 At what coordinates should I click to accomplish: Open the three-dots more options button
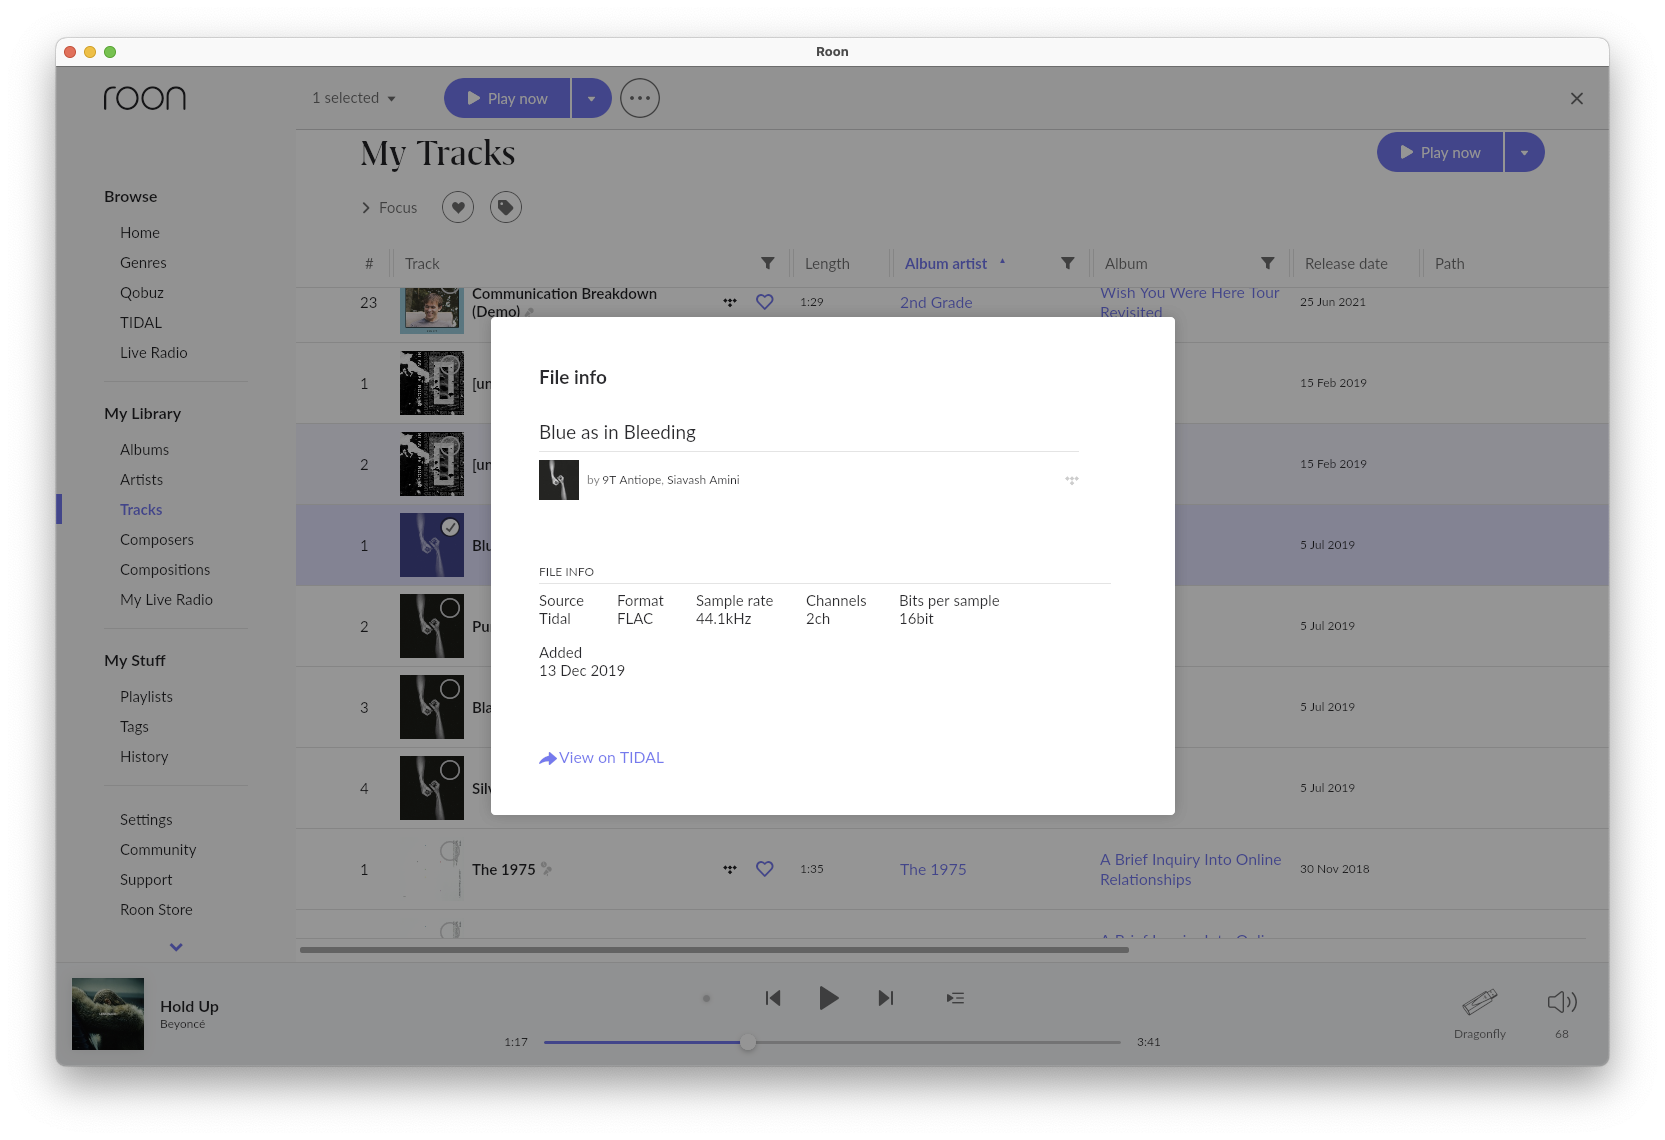point(640,98)
